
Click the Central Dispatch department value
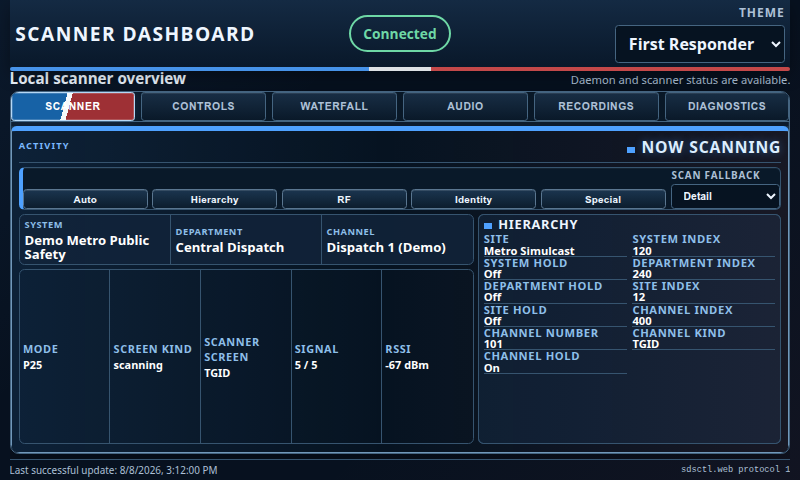pyautogui.click(x=230, y=247)
